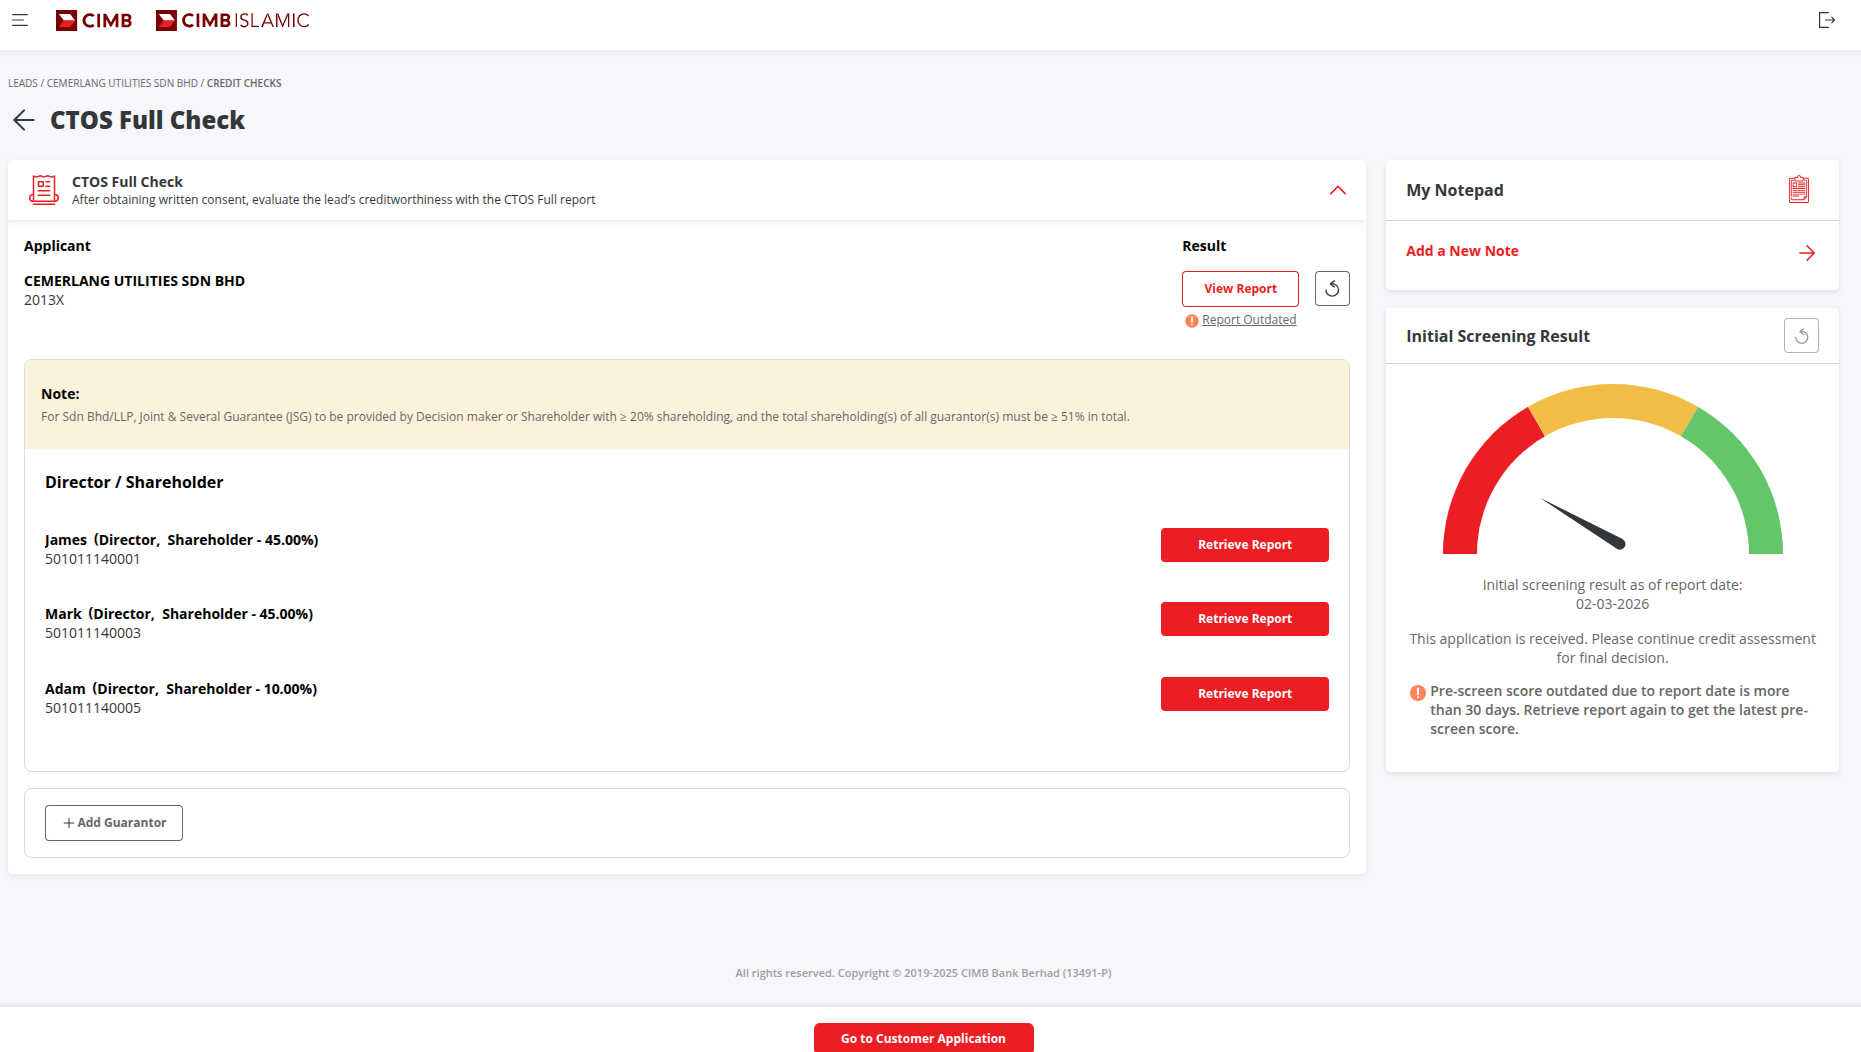The height and width of the screenshot is (1052, 1861).
Task: Click the Note about Joint & Several Guarantee
Action: point(585,417)
